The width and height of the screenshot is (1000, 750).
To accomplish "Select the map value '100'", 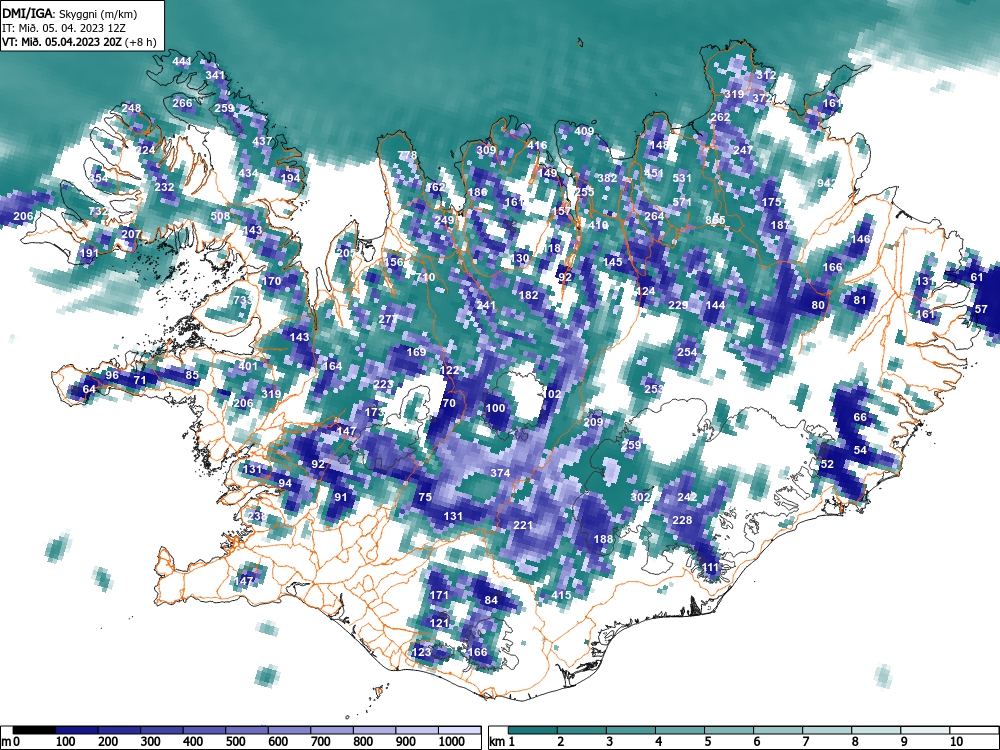I will tap(496, 408).
